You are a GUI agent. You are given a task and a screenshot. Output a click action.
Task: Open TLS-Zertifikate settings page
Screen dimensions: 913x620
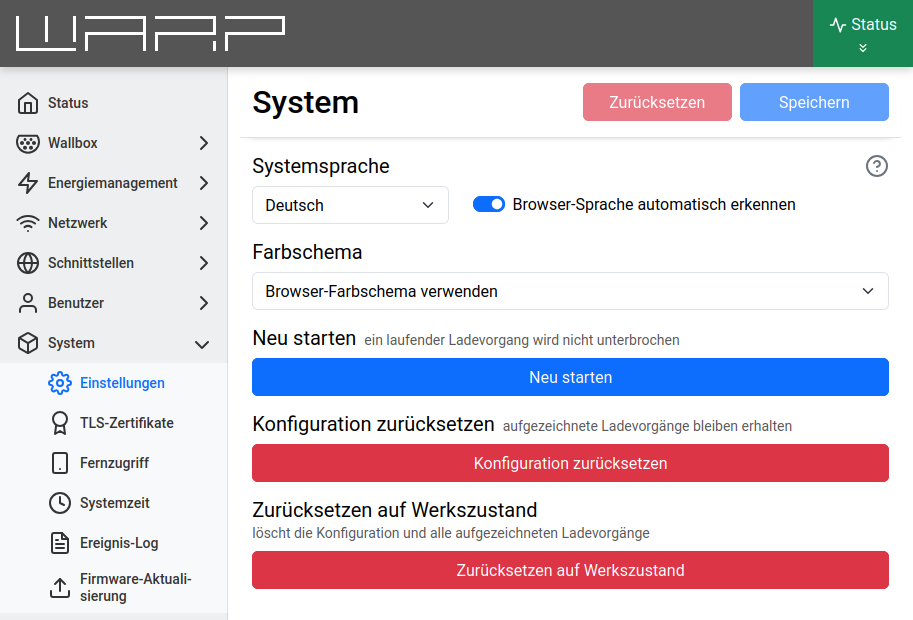click(126, 423)
